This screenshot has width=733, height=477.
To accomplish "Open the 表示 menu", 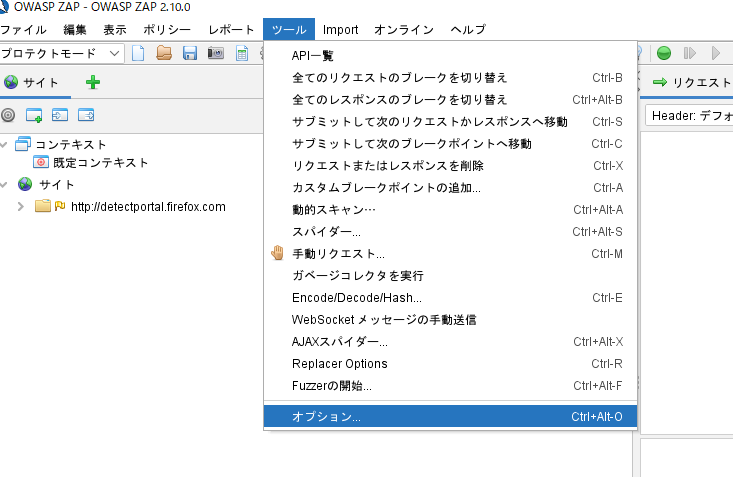I will (x=115, y=29).
